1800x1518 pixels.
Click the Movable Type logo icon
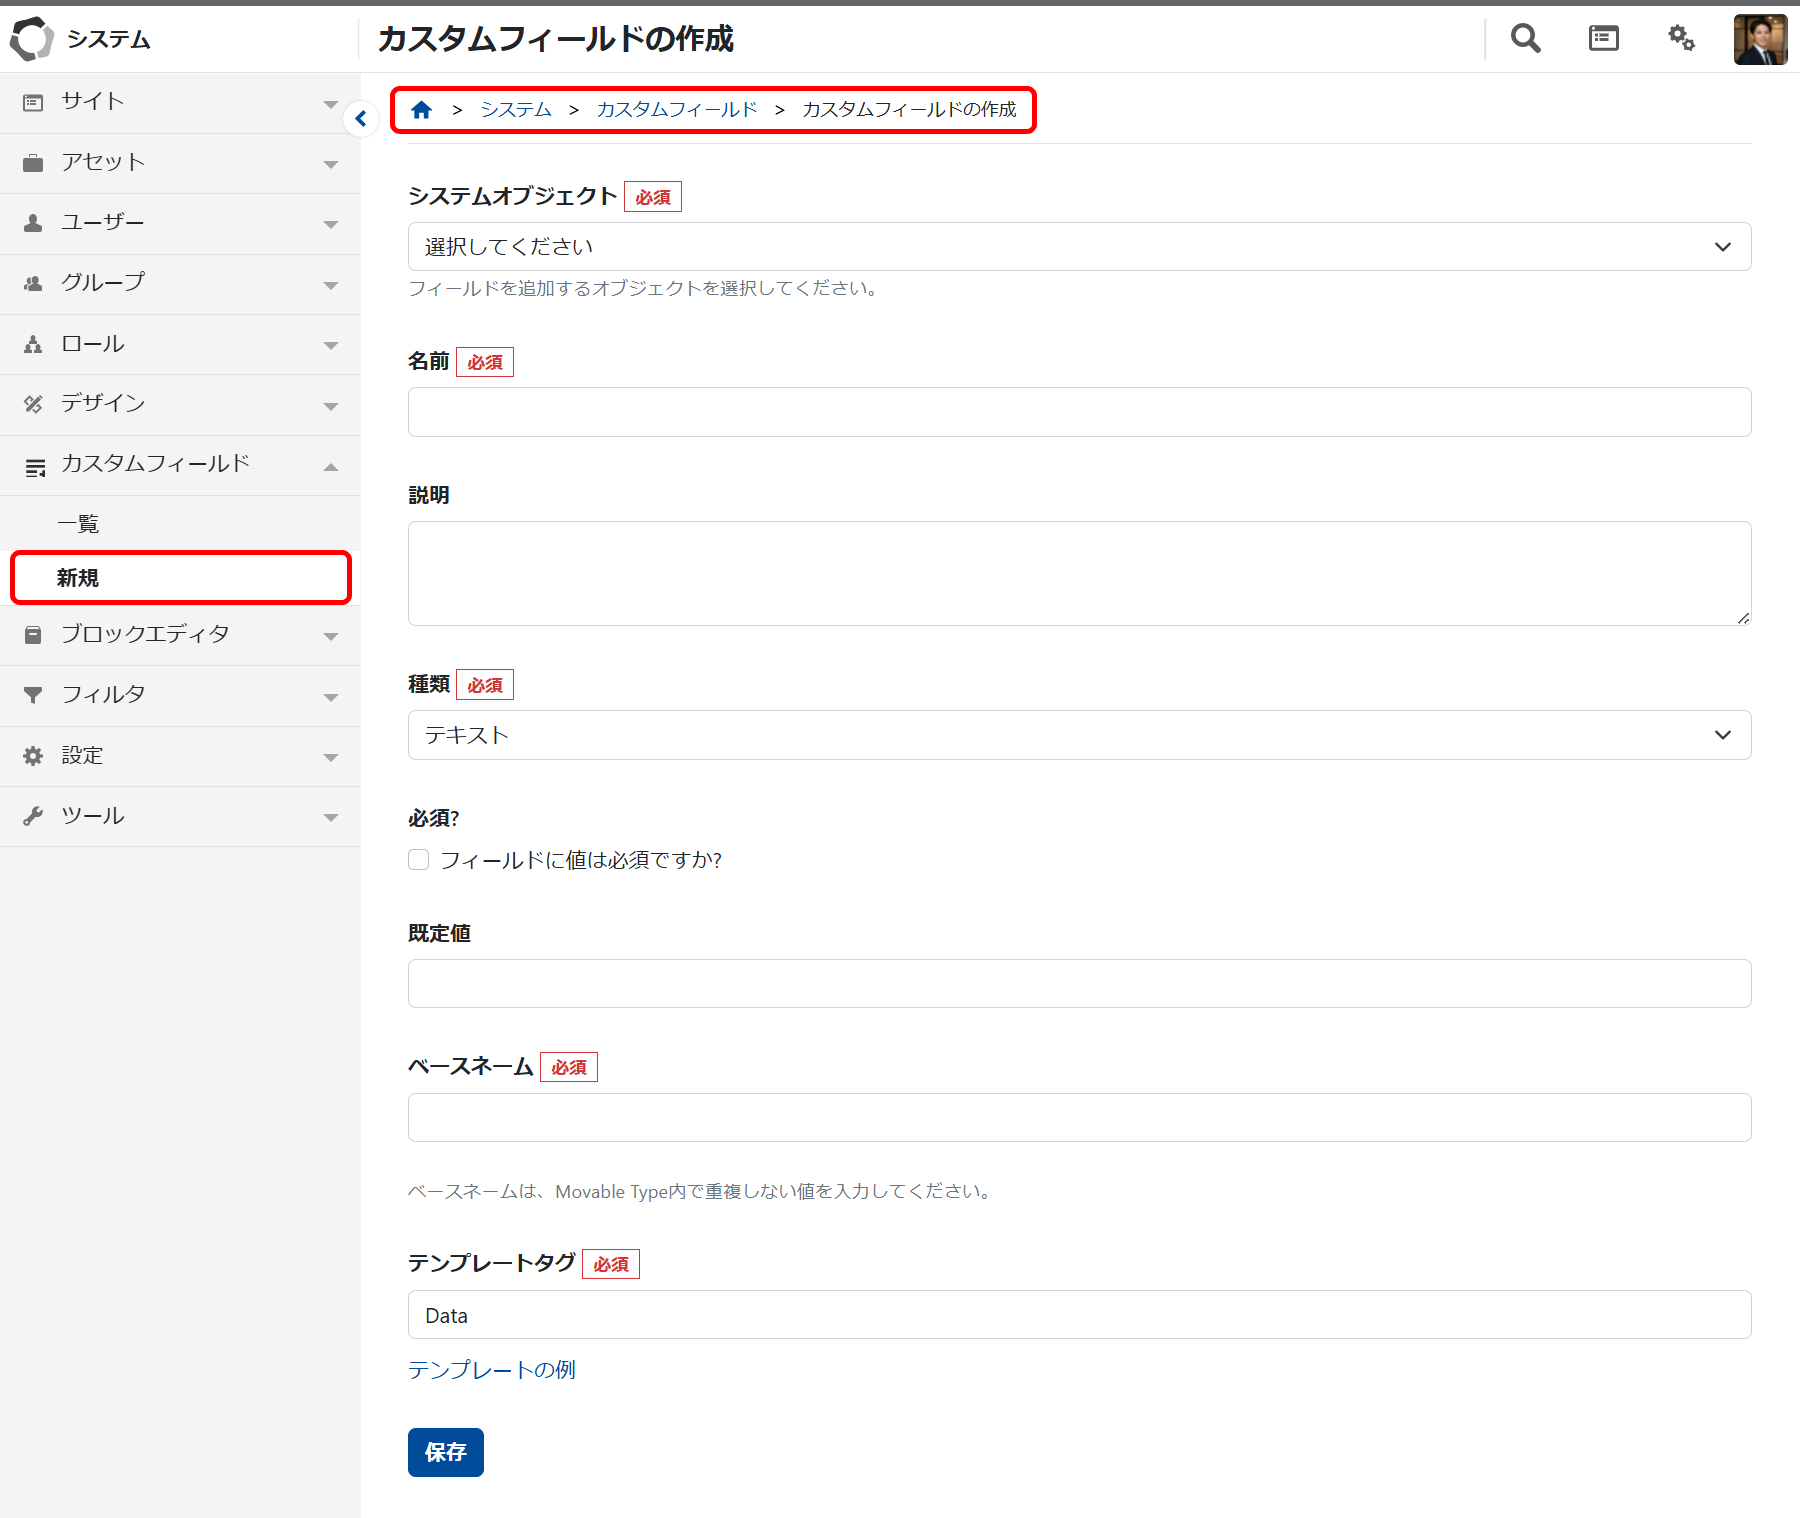point(31,39)
